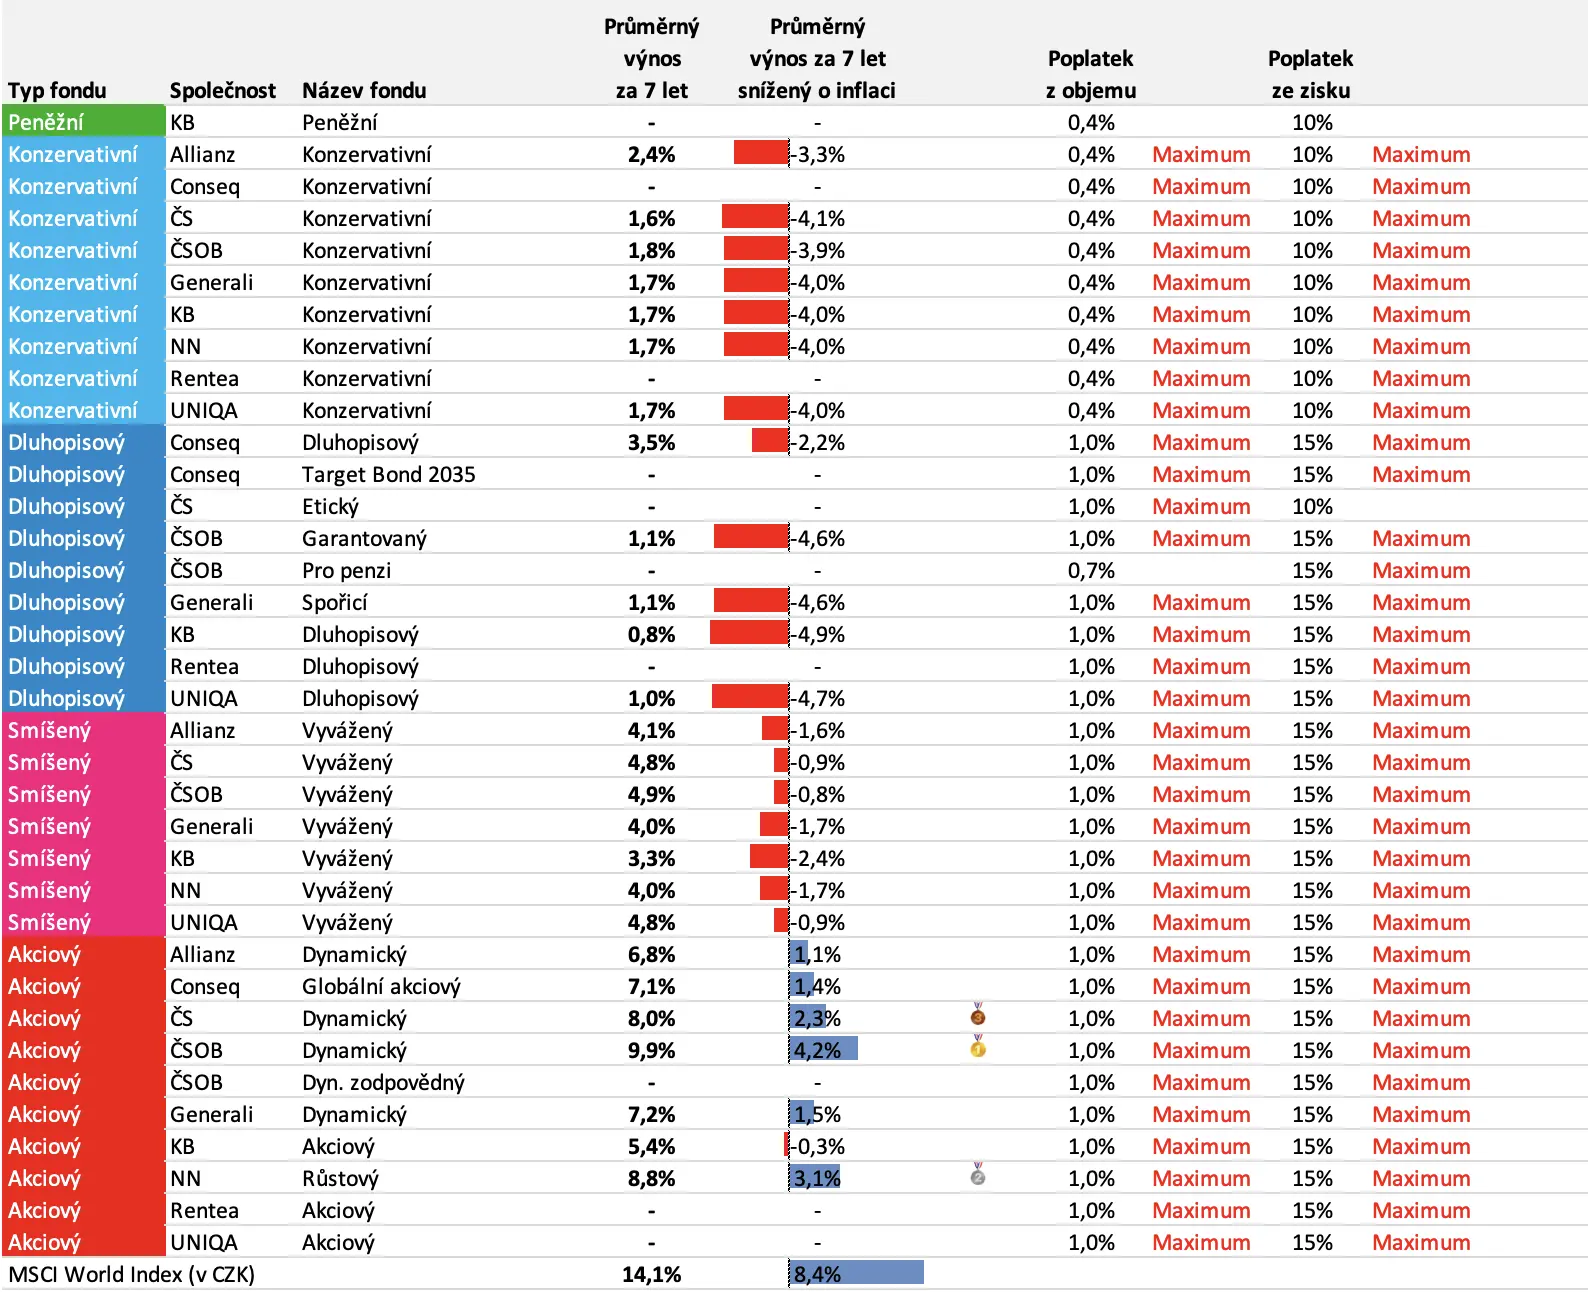This screenshot has height=1292, width=1588.
Task: Select the Společnost column header
Action: [222, 90]
